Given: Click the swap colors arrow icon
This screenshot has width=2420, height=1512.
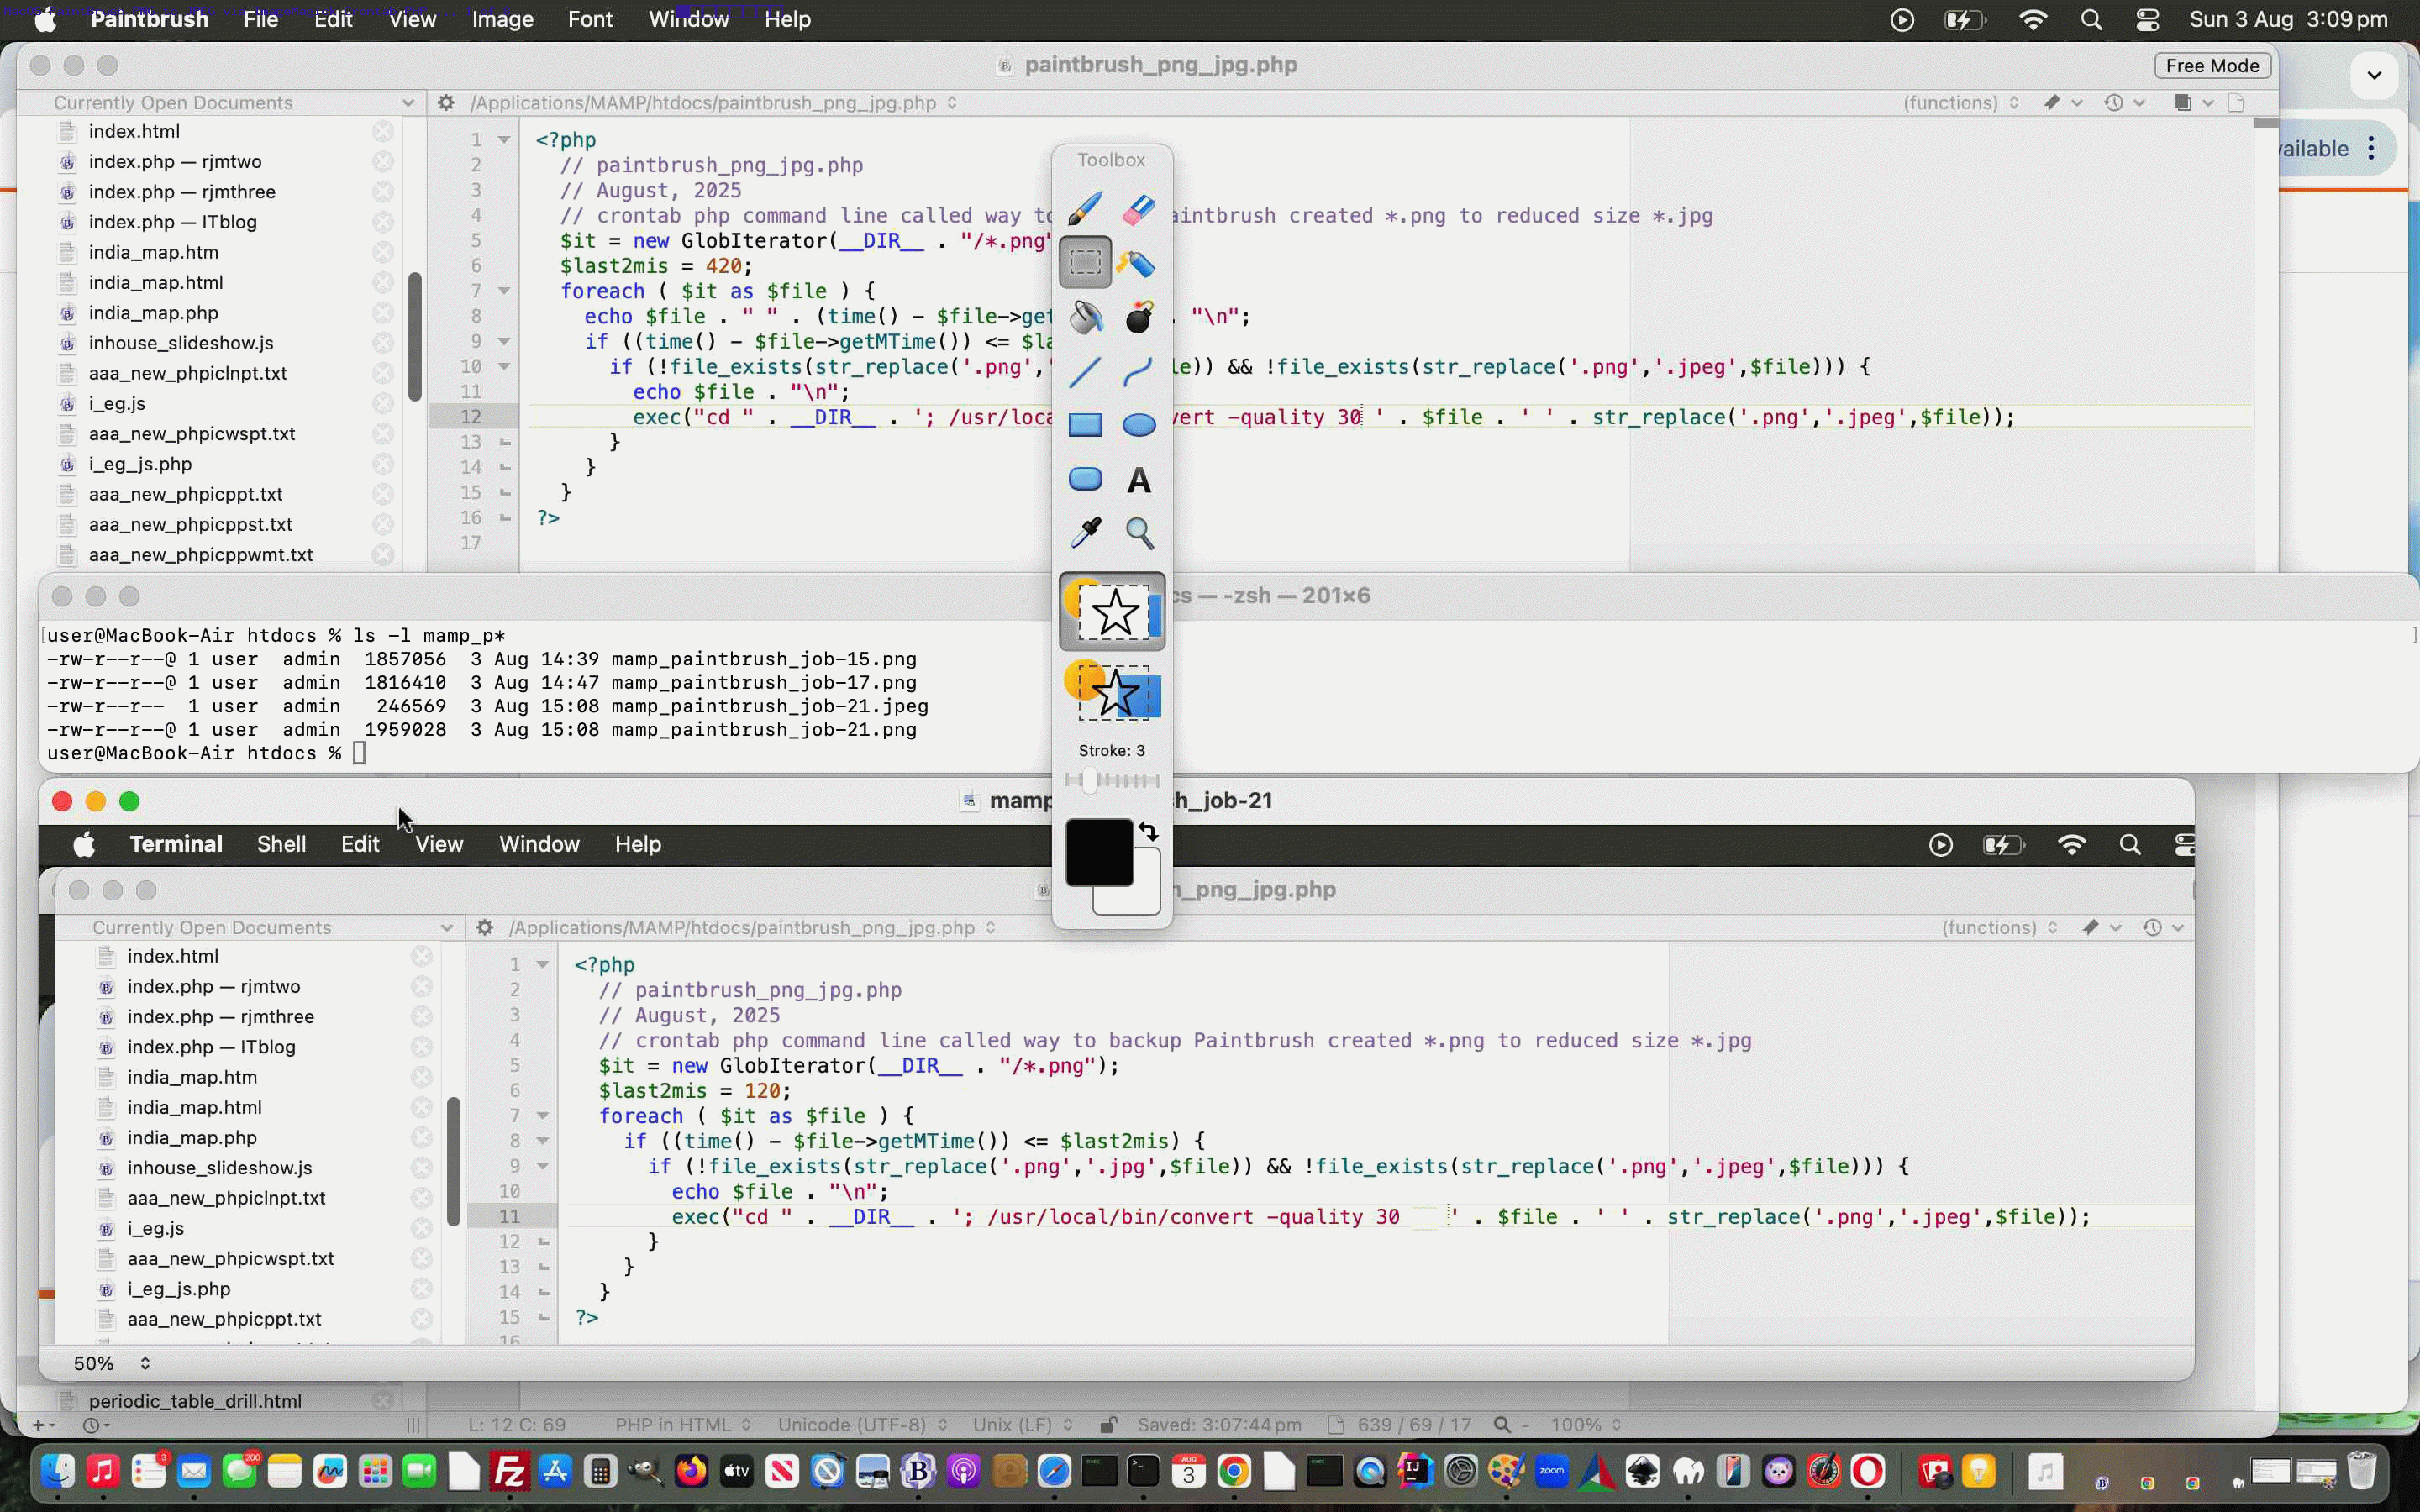Looking at the screenshot, I should tap(1148, 831).
